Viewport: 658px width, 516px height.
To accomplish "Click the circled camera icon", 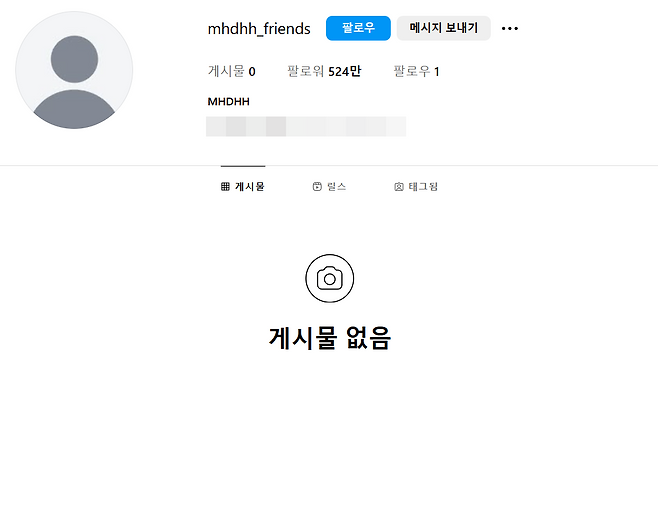I will 329,278.
